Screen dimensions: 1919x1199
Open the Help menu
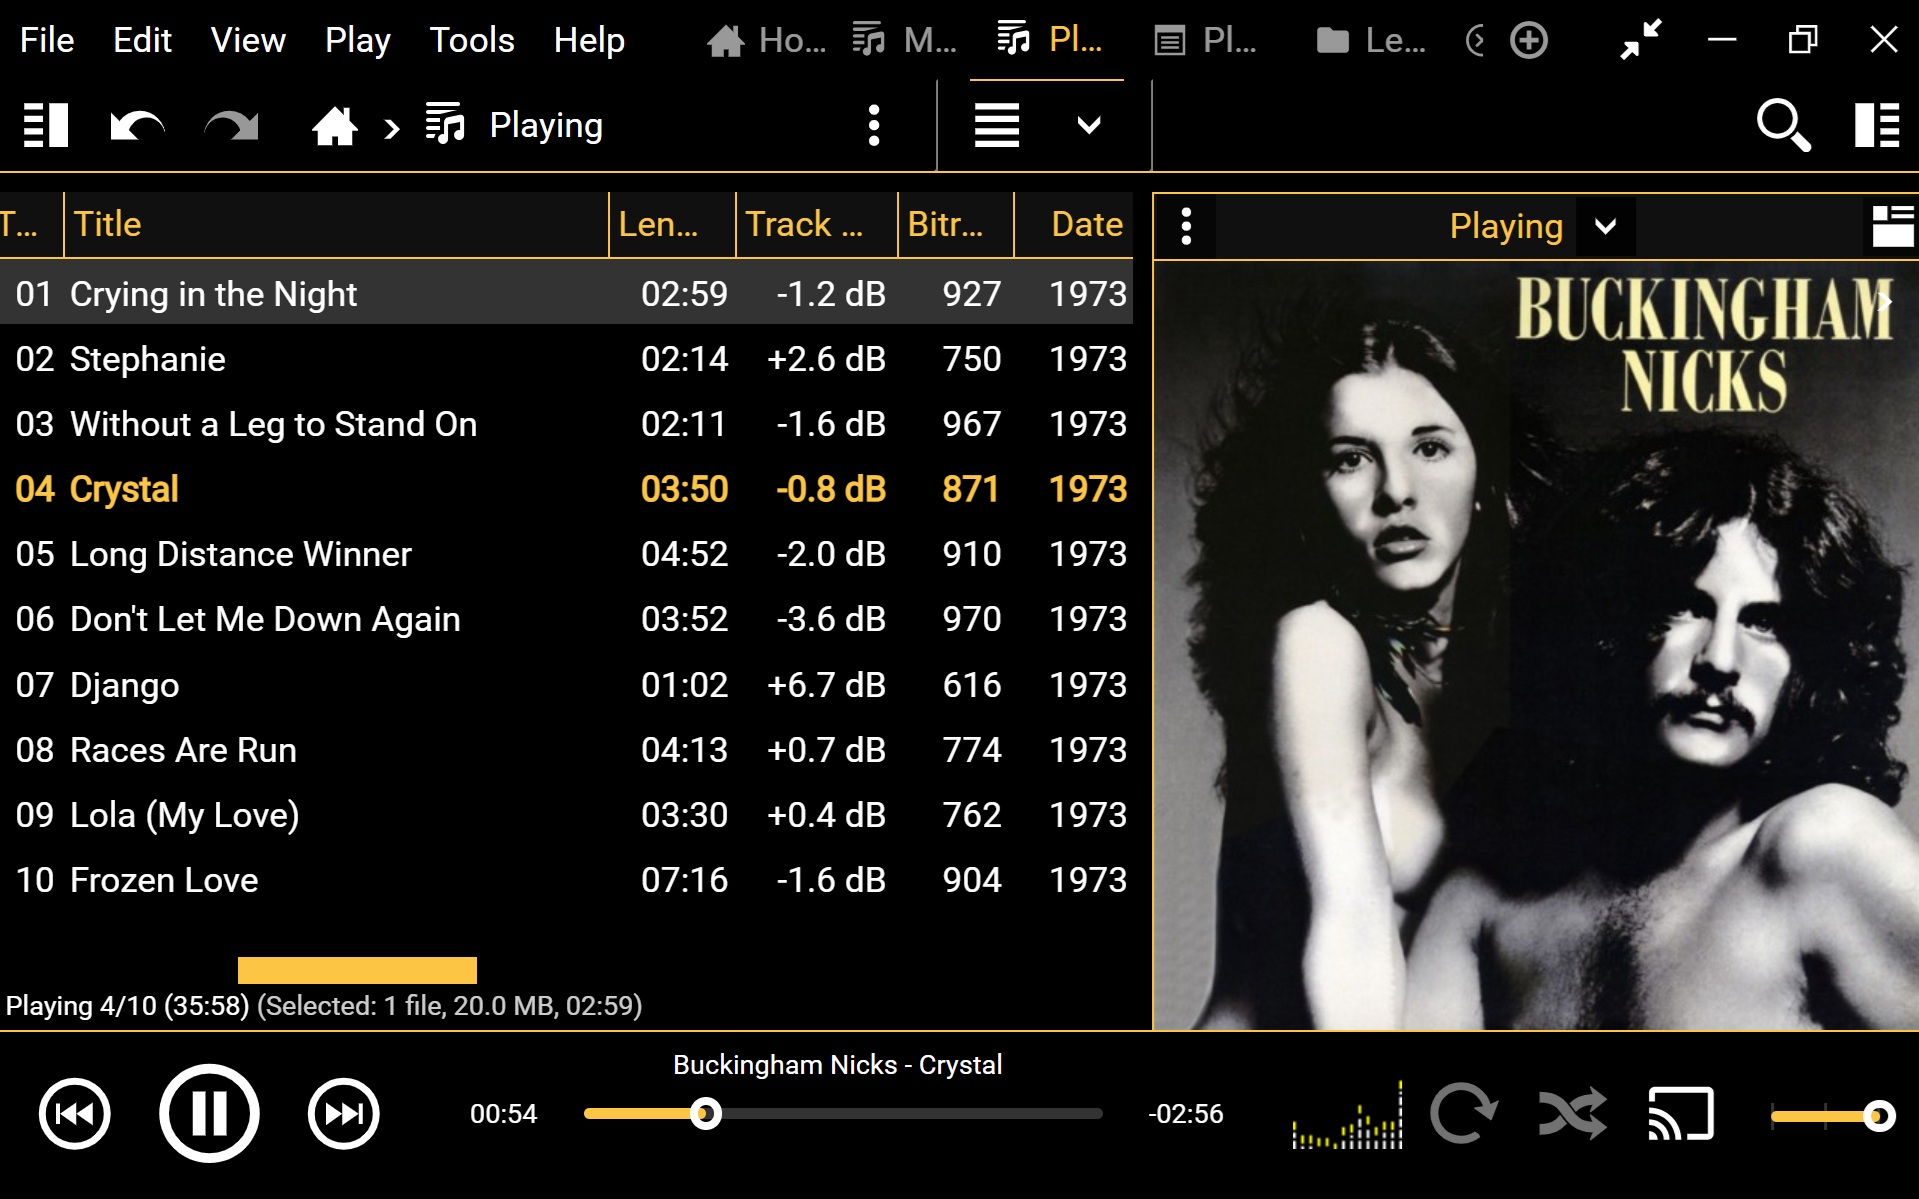pyautogui.click(x=589, y=40)
